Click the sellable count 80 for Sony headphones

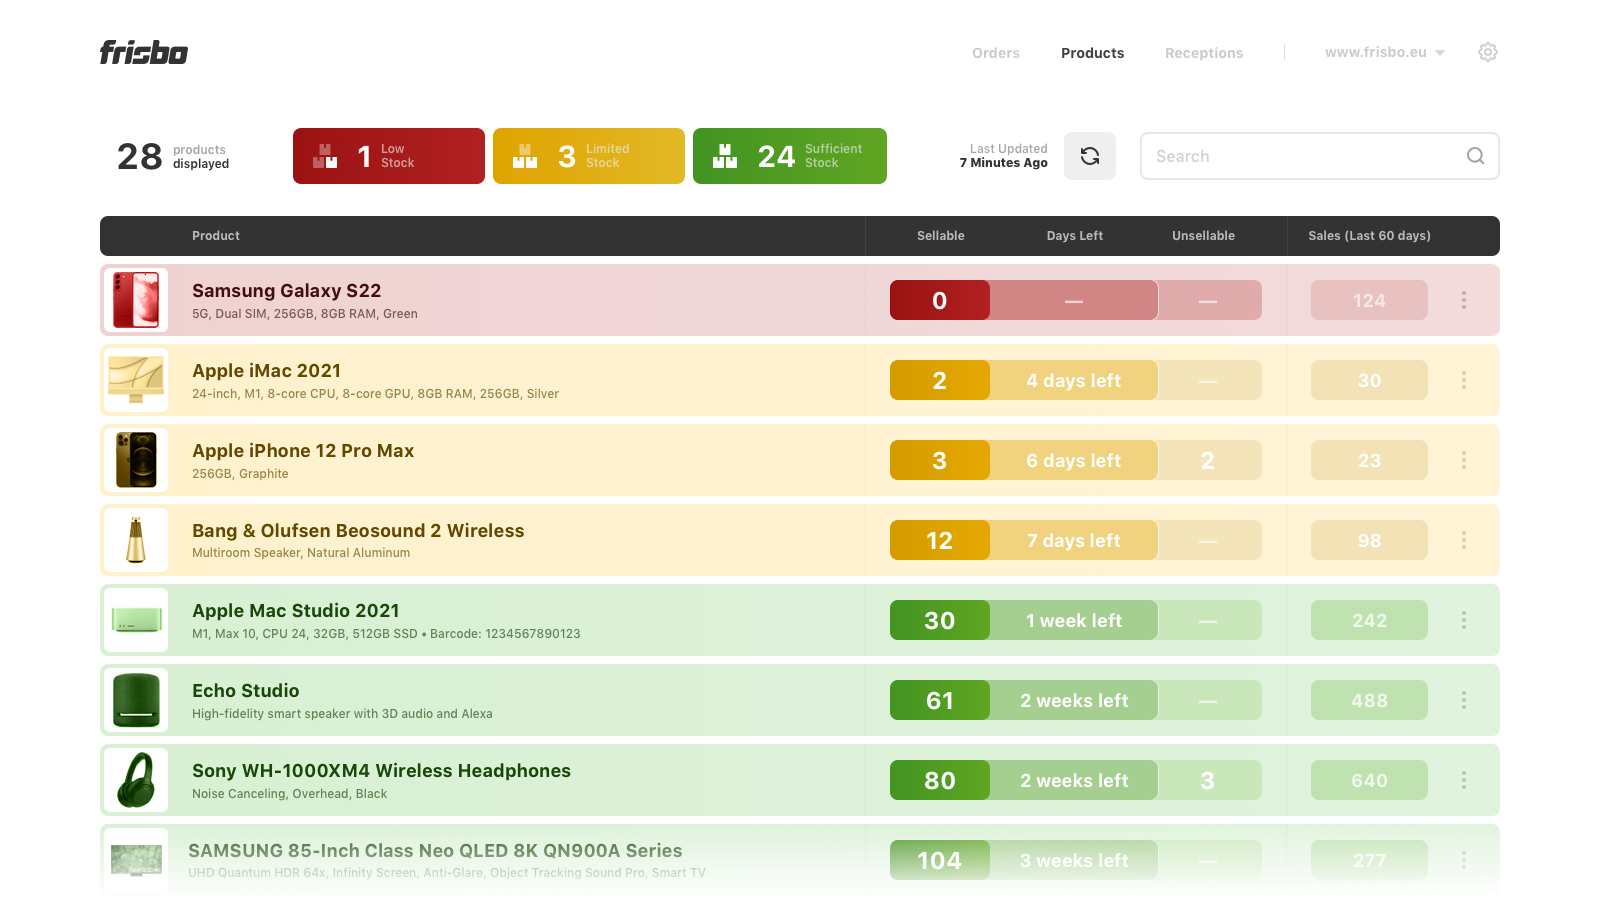pos(940,780)
